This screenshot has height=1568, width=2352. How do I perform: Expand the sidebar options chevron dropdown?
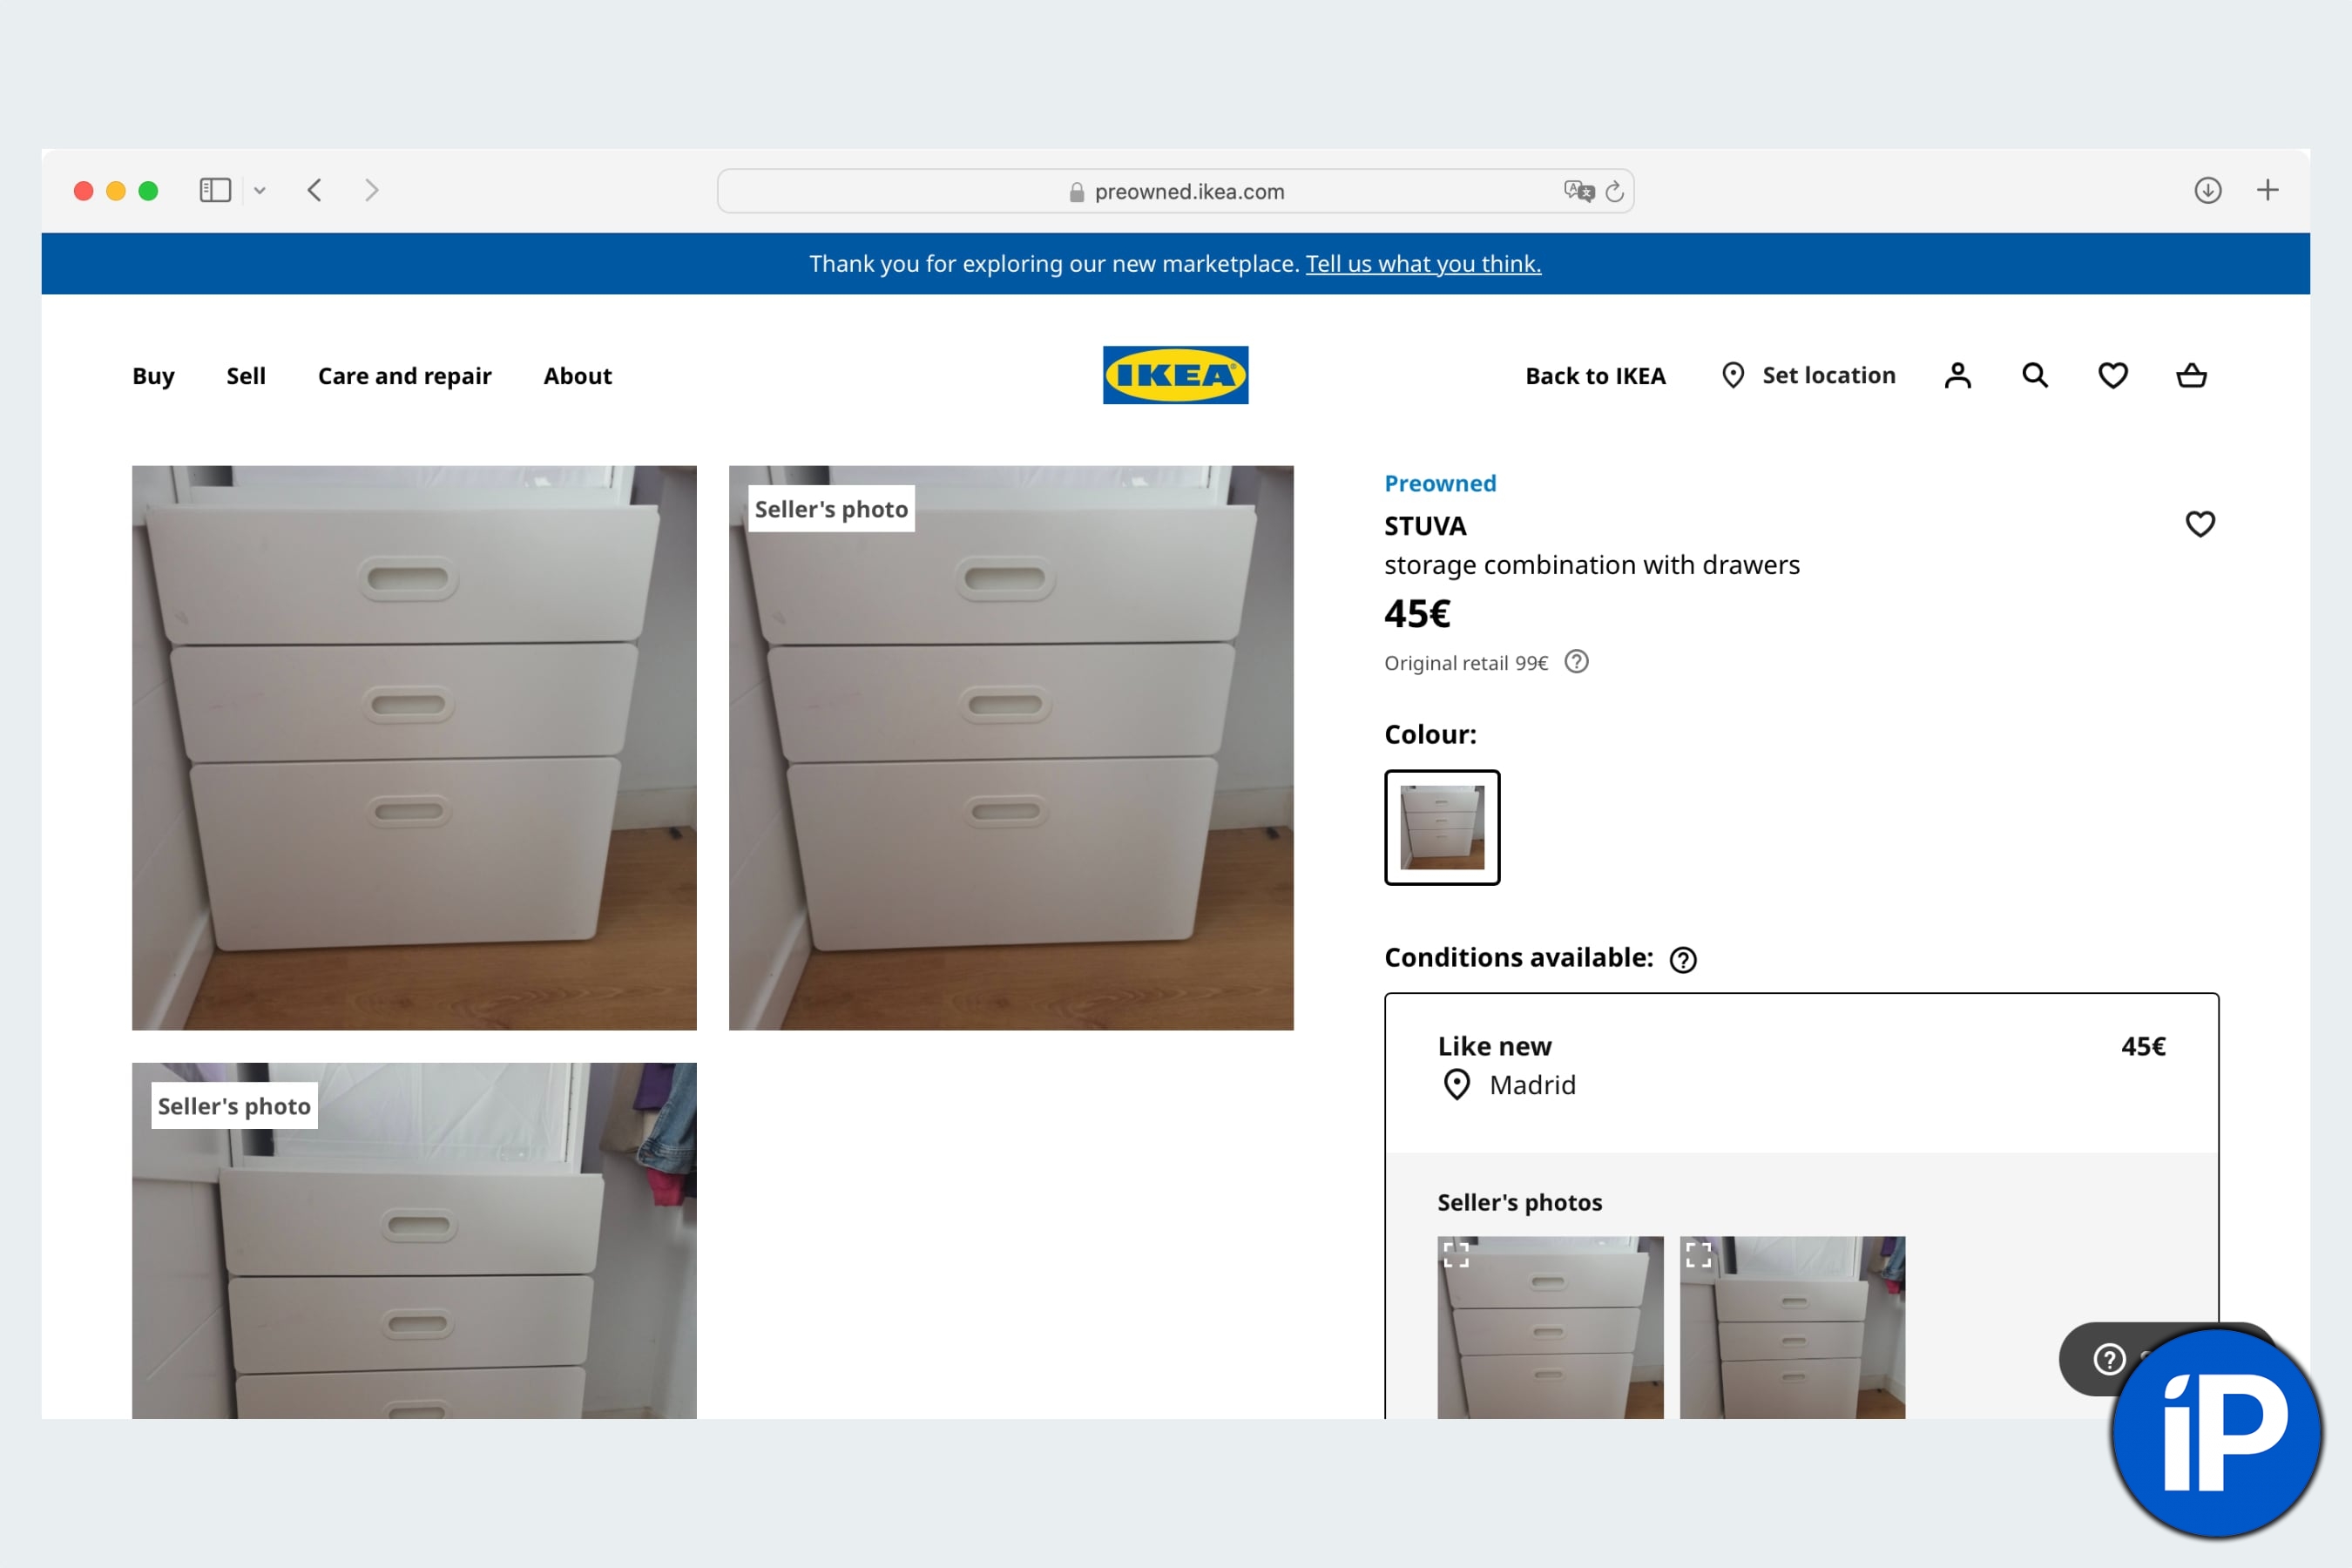pyautogui.click(x=260, y=190)
